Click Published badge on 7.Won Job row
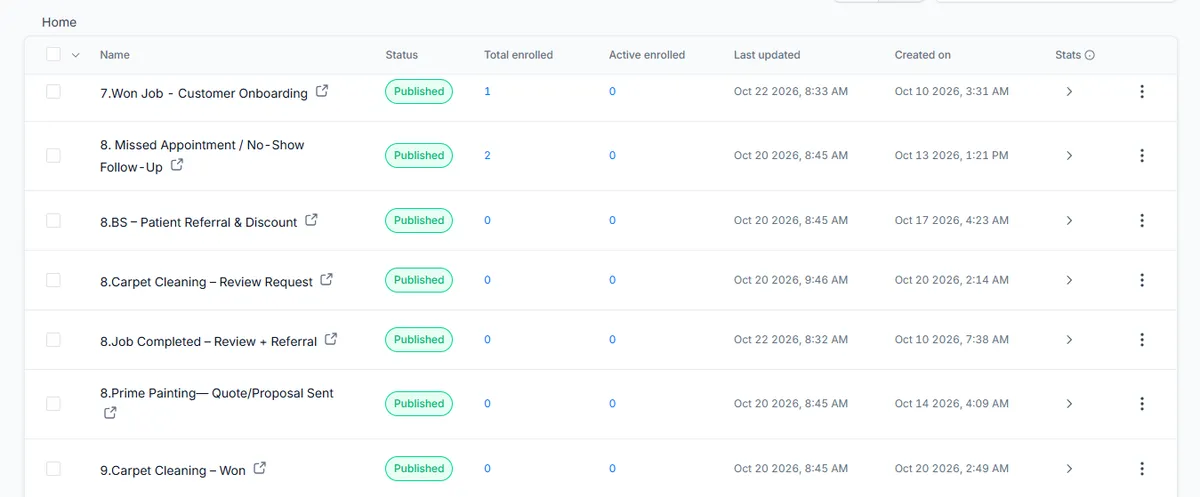Image resolution: width=1200 pixels, height=497 pixels. (419, 91)
